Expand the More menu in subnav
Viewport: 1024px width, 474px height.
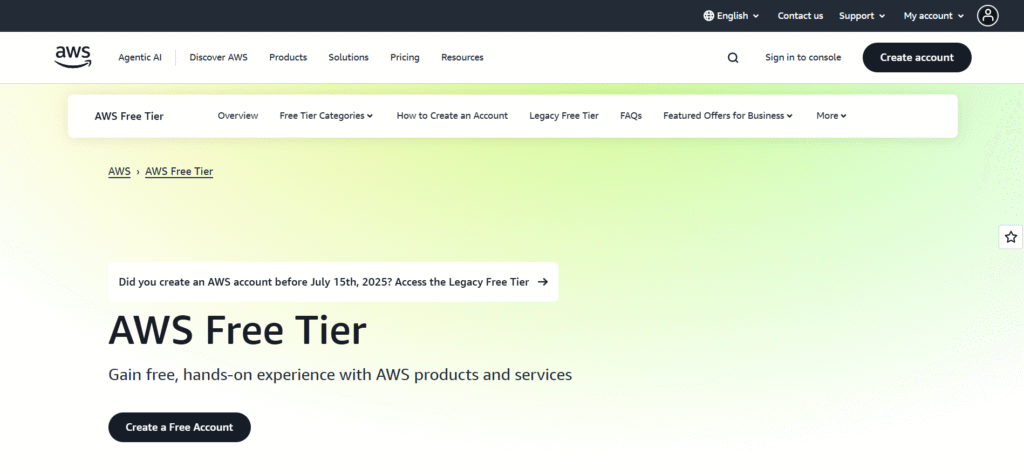pos(831,116)
